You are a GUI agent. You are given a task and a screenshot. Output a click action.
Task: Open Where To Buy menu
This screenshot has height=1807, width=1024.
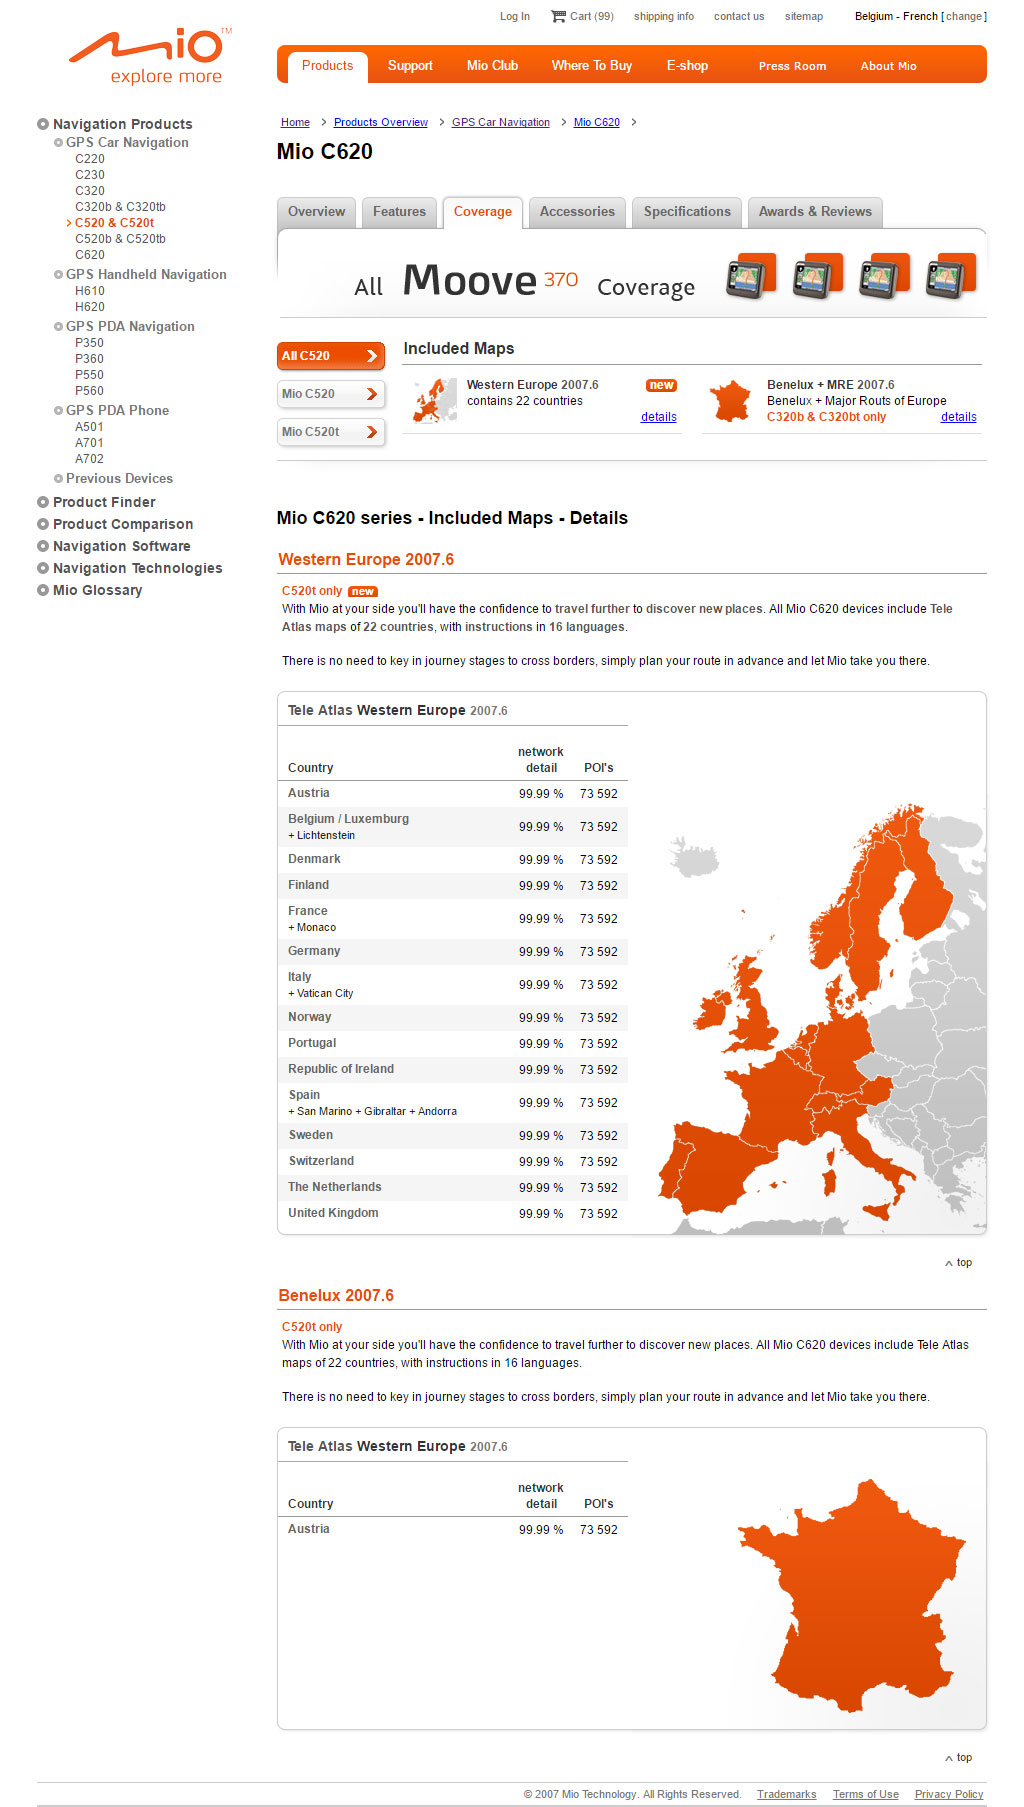592,66
